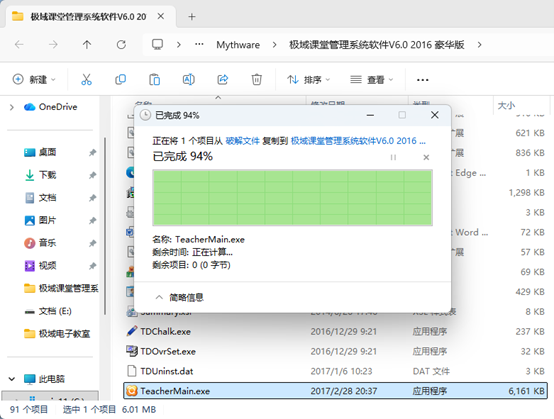Show hidden breadcrumb path ellipsis

199,45
